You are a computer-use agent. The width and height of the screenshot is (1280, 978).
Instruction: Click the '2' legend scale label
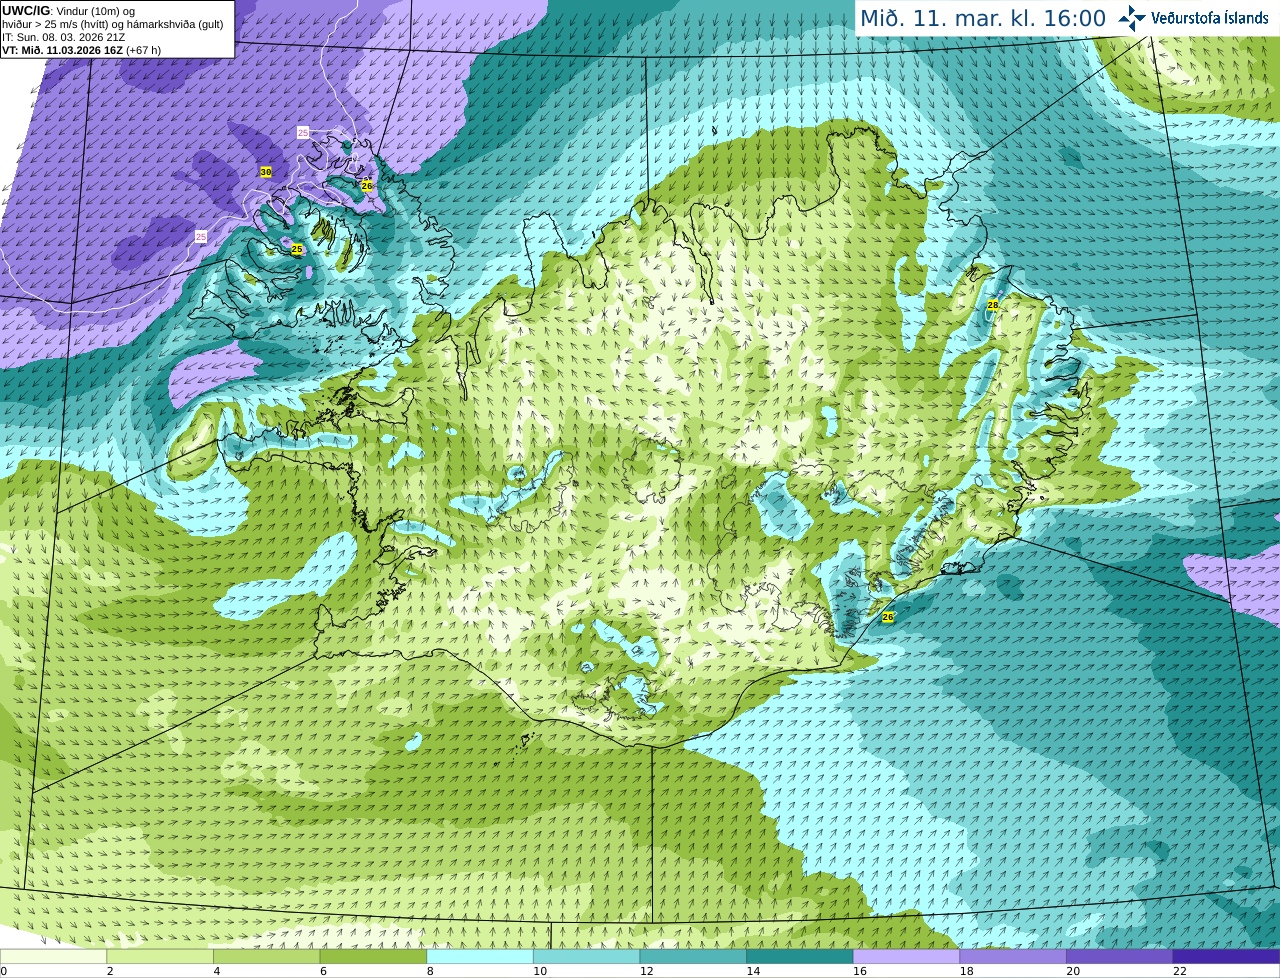[x=110, y=971]
